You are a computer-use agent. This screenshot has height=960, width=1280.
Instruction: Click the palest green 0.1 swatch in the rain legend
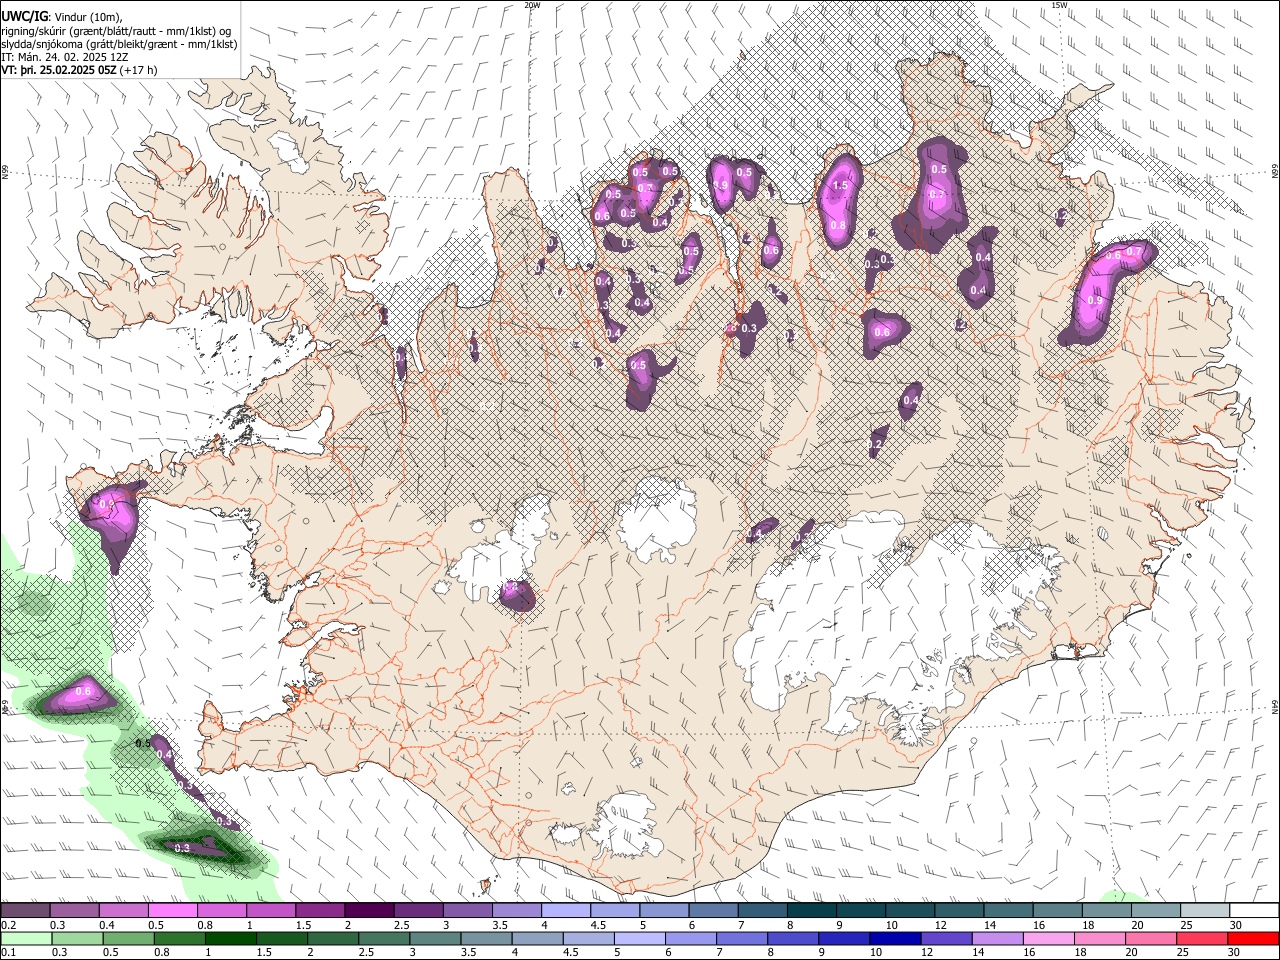26,939
